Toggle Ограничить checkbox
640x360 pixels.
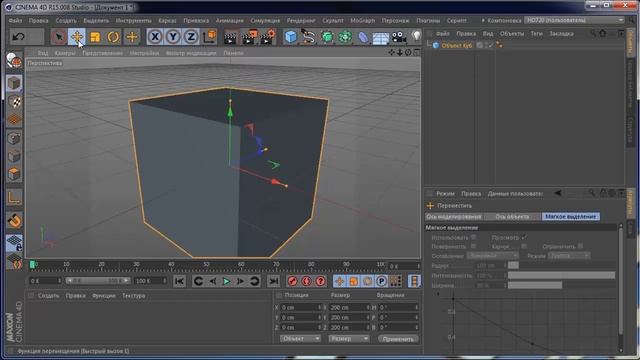[580, 246]
